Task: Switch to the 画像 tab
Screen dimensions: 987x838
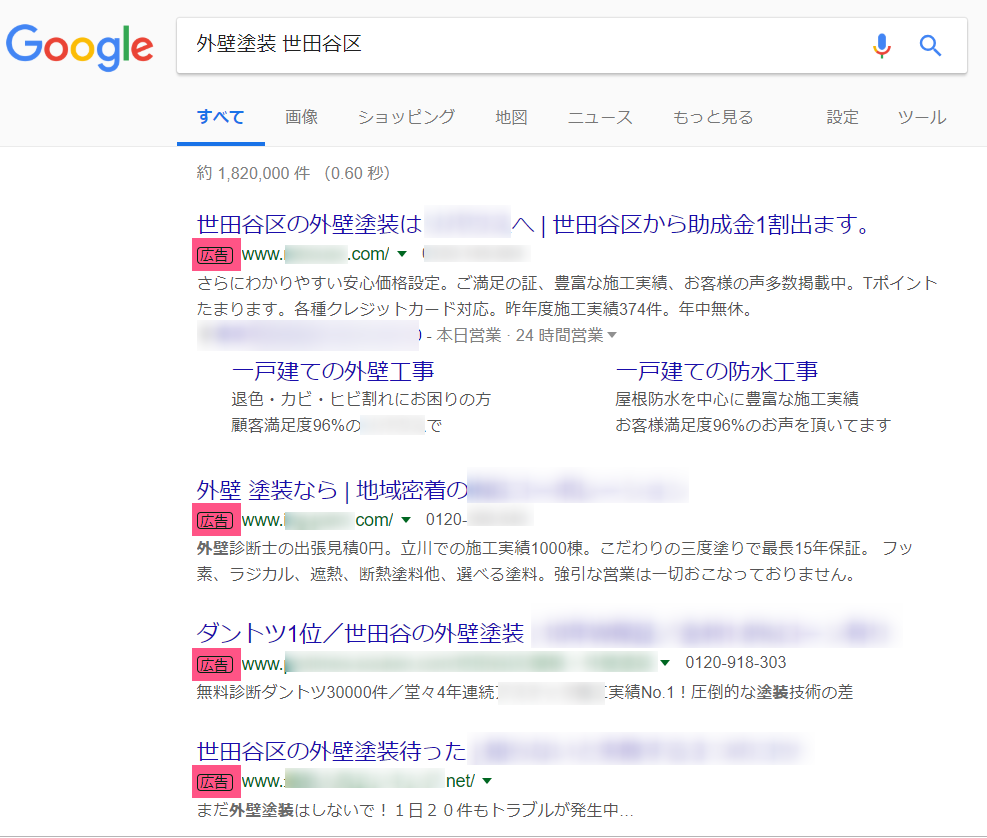Action: coord(301,117)
